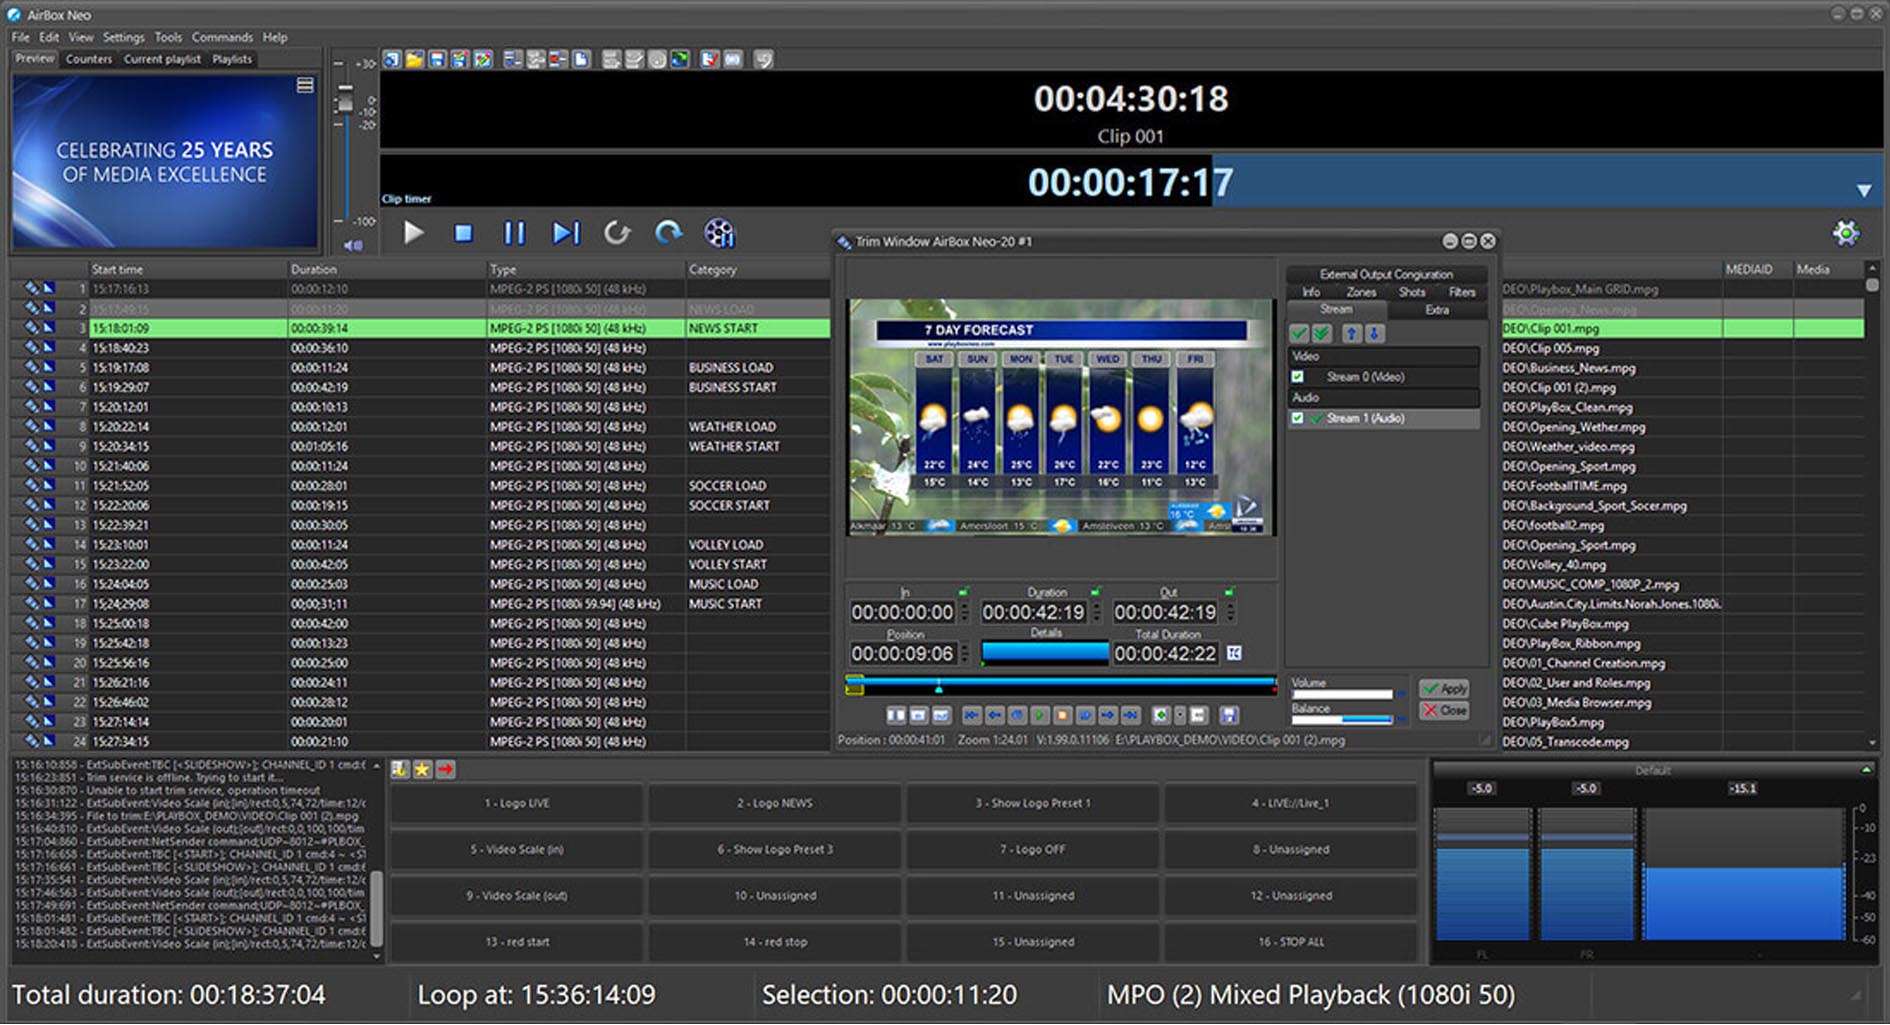Click the open playlist folder icon
The height and width of the screenshot is (1025, 1890).
[x=415, y=60]
